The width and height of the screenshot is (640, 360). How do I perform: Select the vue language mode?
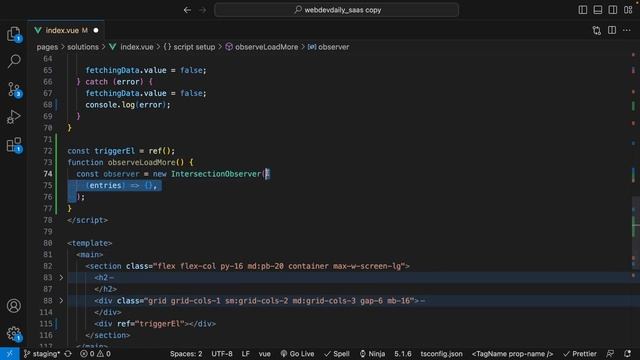click(x=265, y=354)
